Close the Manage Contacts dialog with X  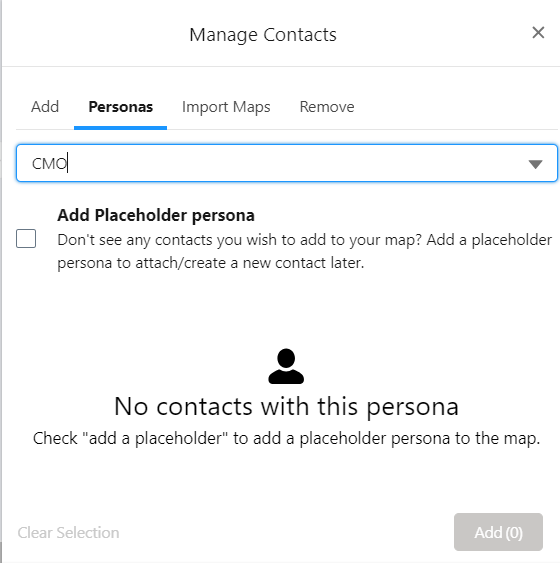(x=538, y=33)
